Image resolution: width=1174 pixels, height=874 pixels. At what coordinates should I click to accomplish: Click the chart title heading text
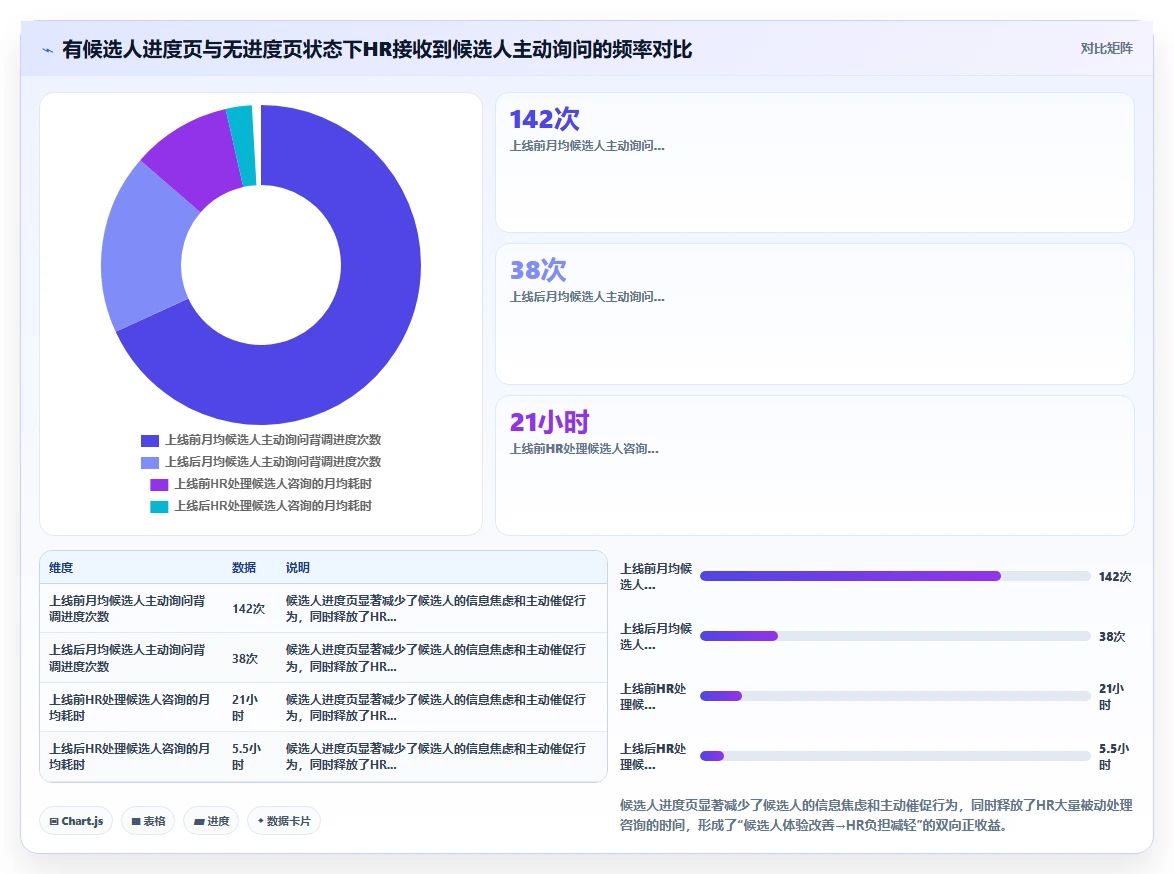[x=377, y=49]
